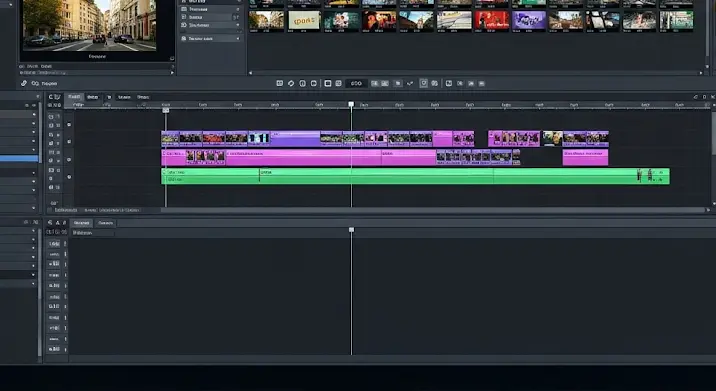Open the bright red thumbnail in the media bin
716x391 pixels.
coord(491,21)
